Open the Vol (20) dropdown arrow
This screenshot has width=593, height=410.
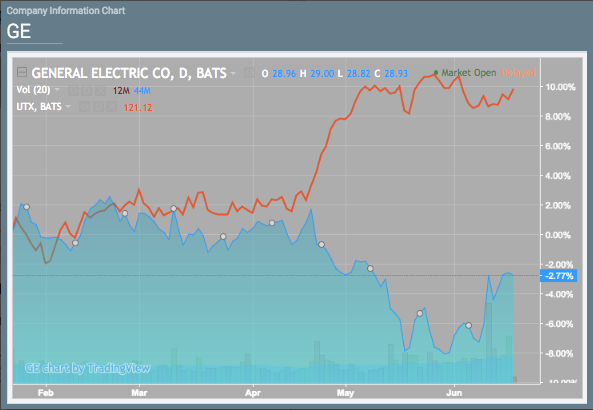(x=57, y=90)
